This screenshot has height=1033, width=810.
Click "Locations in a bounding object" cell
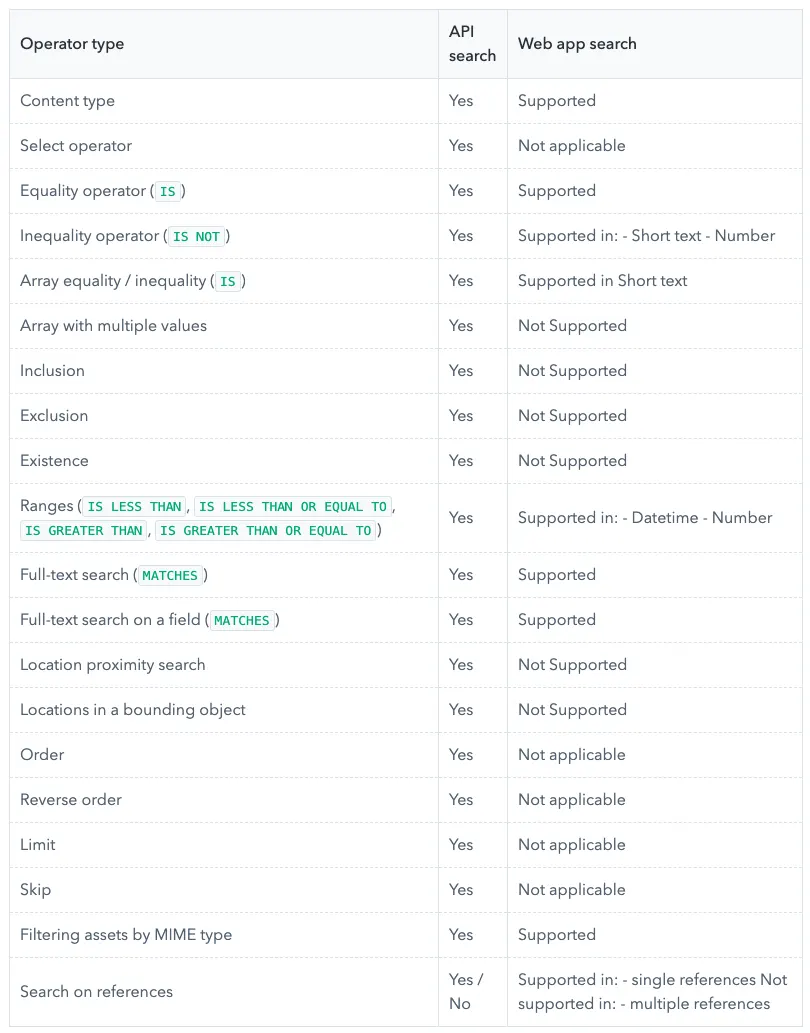click(x=132, y=710)
